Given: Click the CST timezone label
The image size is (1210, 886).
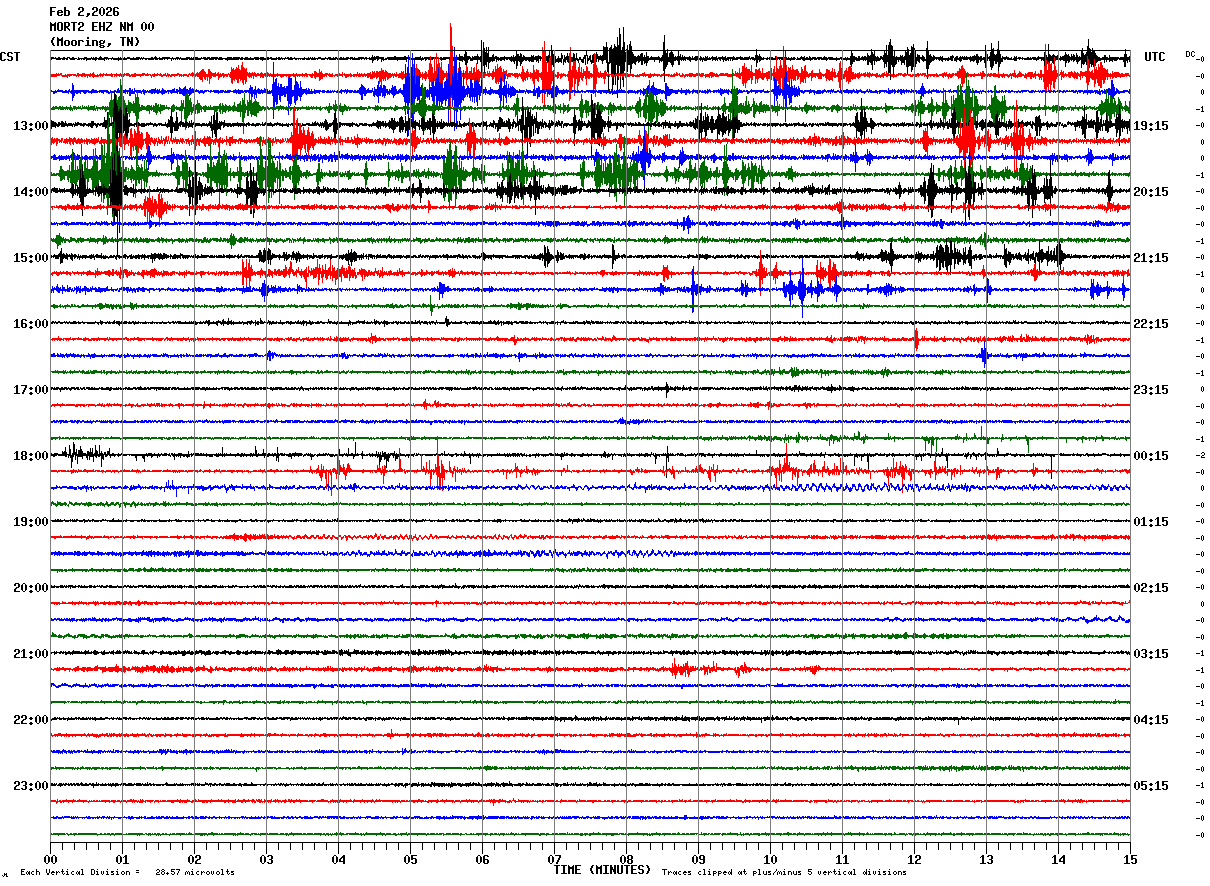Looking at the screenshot, I should coord(10,57).
